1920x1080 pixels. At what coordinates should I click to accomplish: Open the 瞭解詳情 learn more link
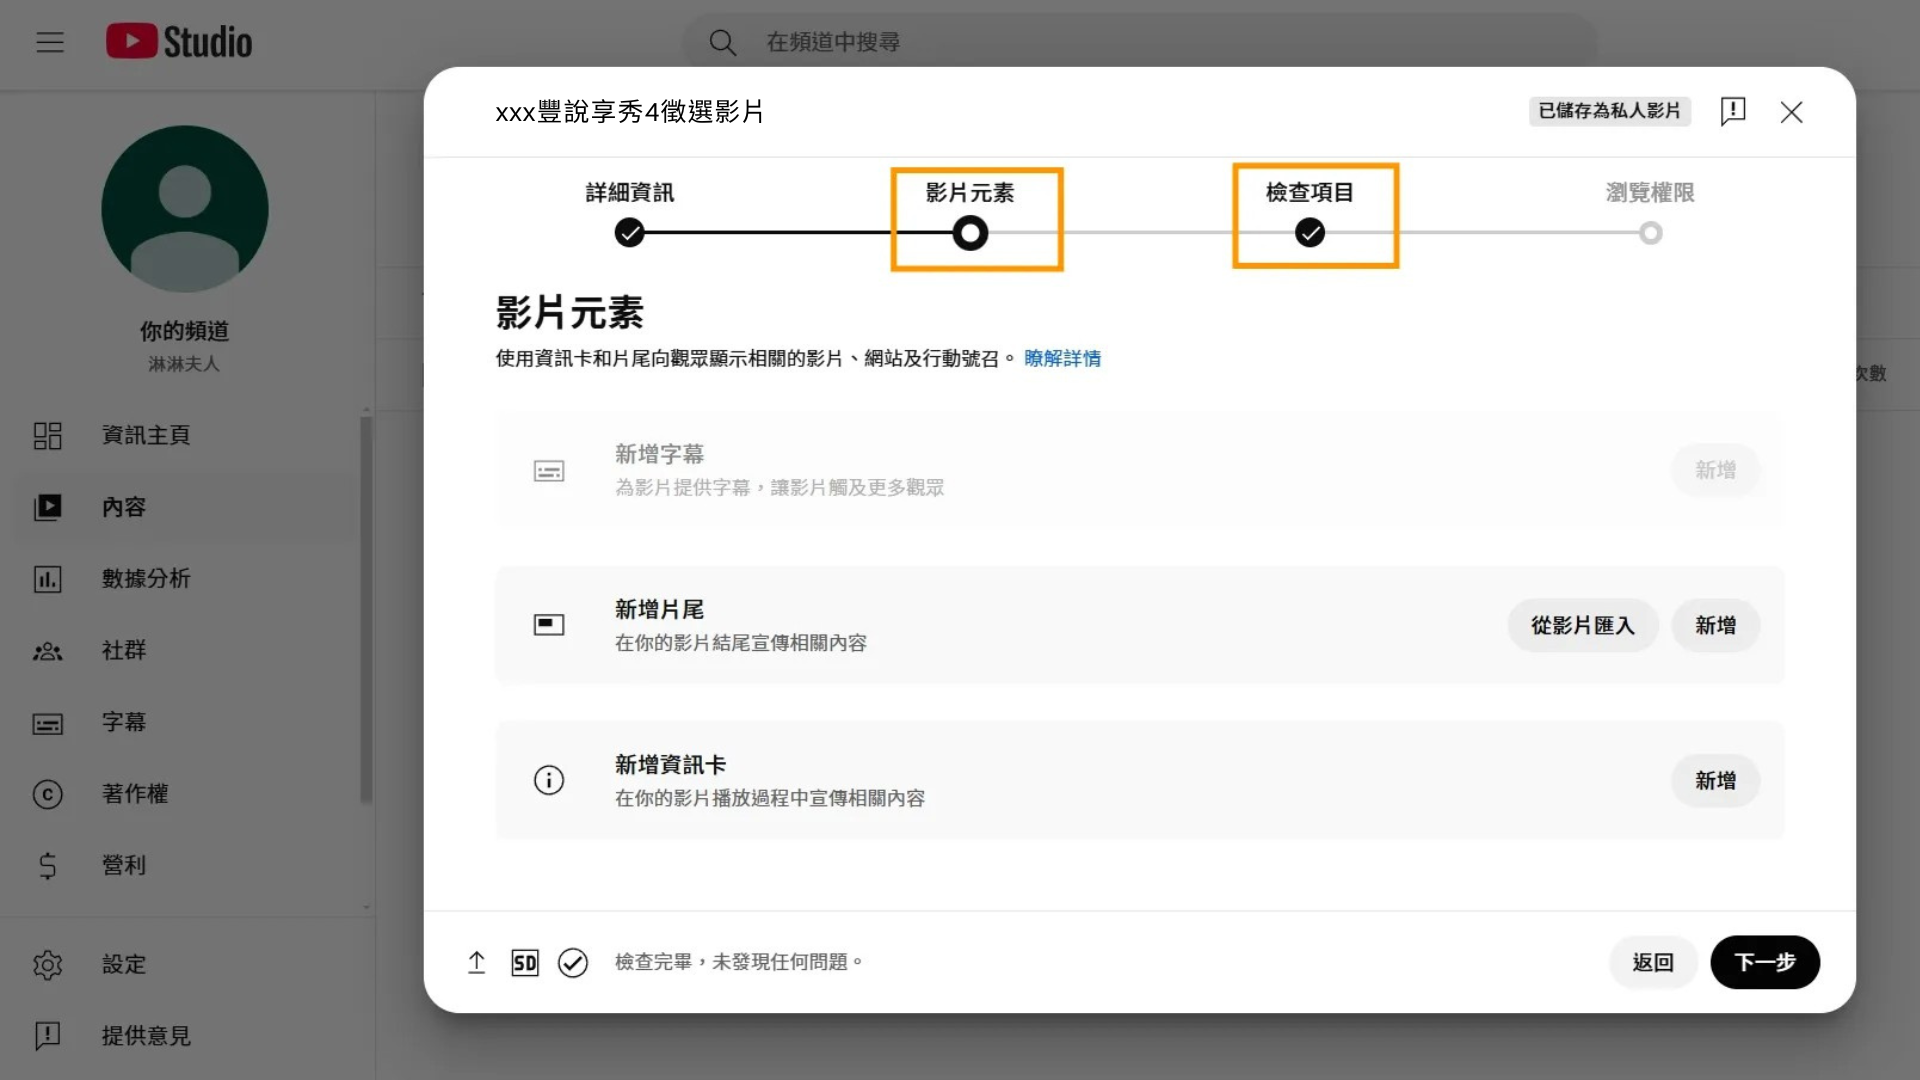pyautogui.click(x=1062, y=358)
